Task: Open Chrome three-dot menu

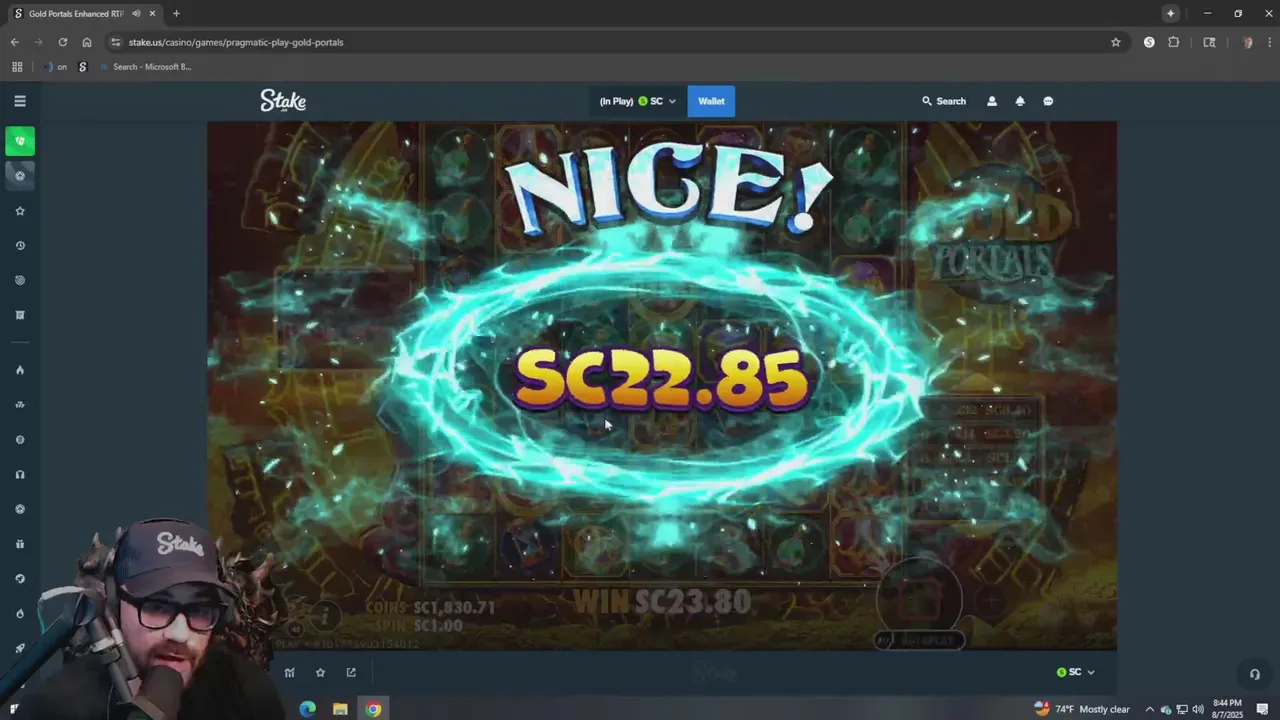Action: (x=1268, y=42)
